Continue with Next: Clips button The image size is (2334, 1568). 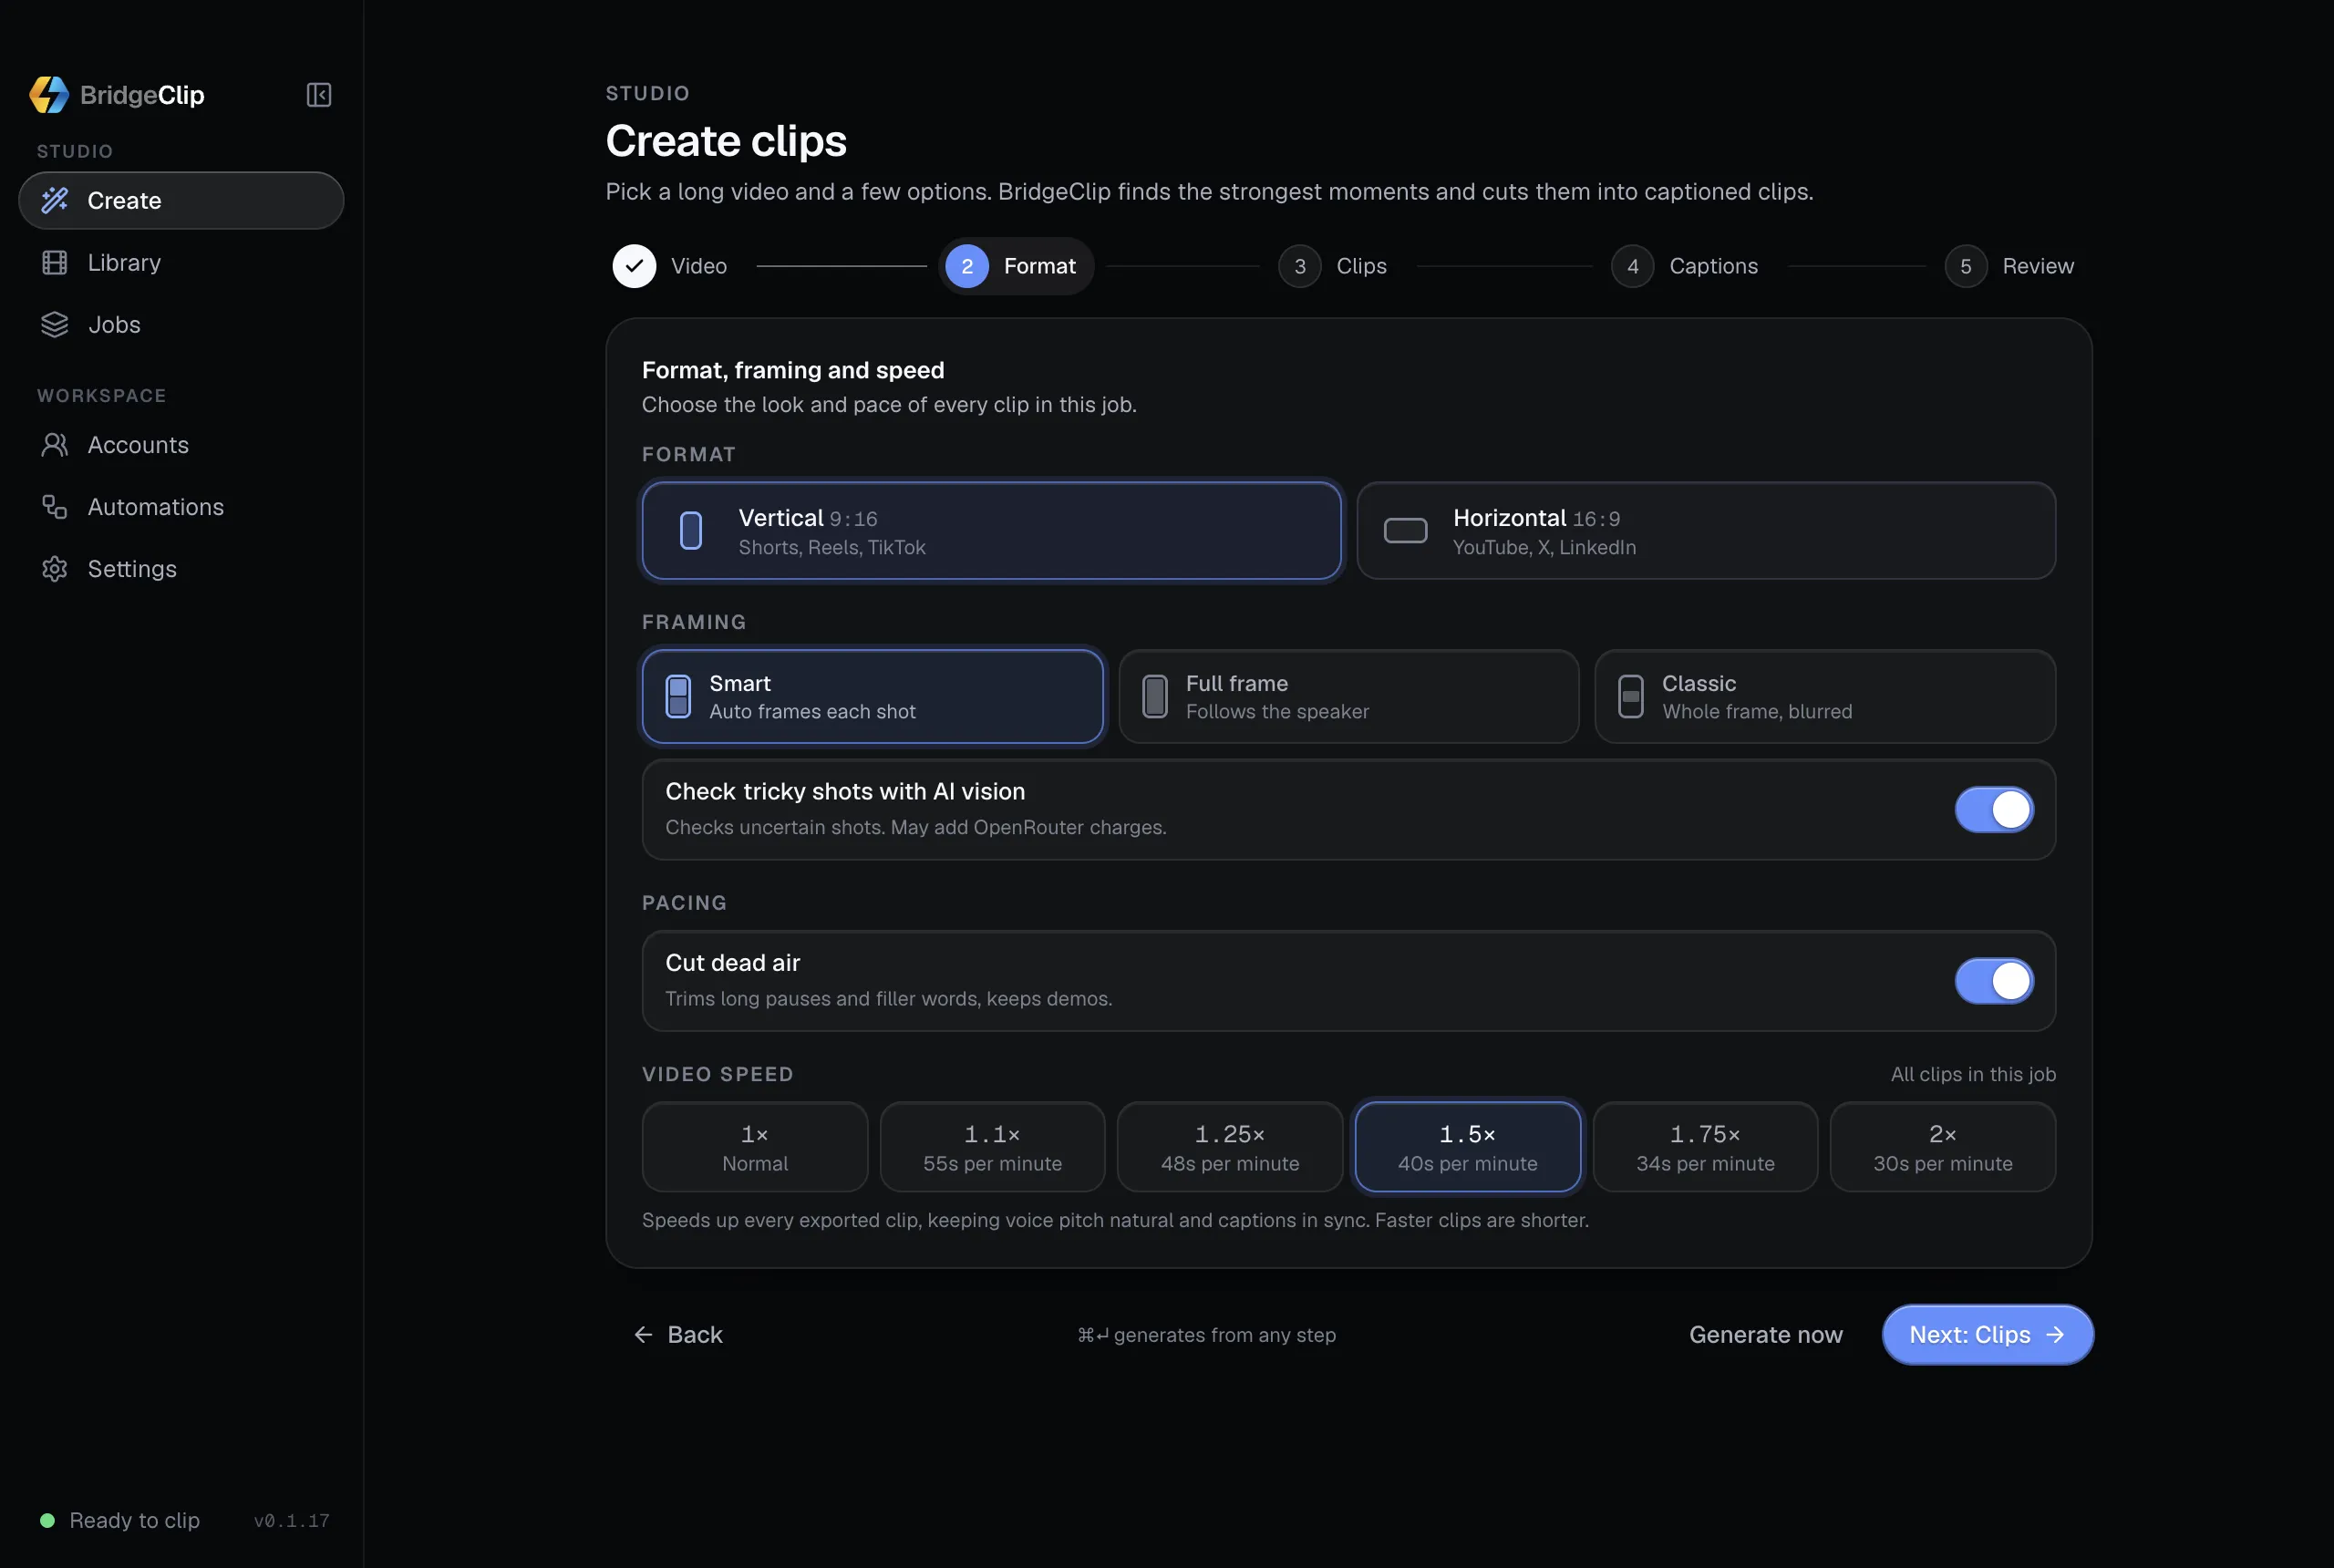pos(1987,1335)
